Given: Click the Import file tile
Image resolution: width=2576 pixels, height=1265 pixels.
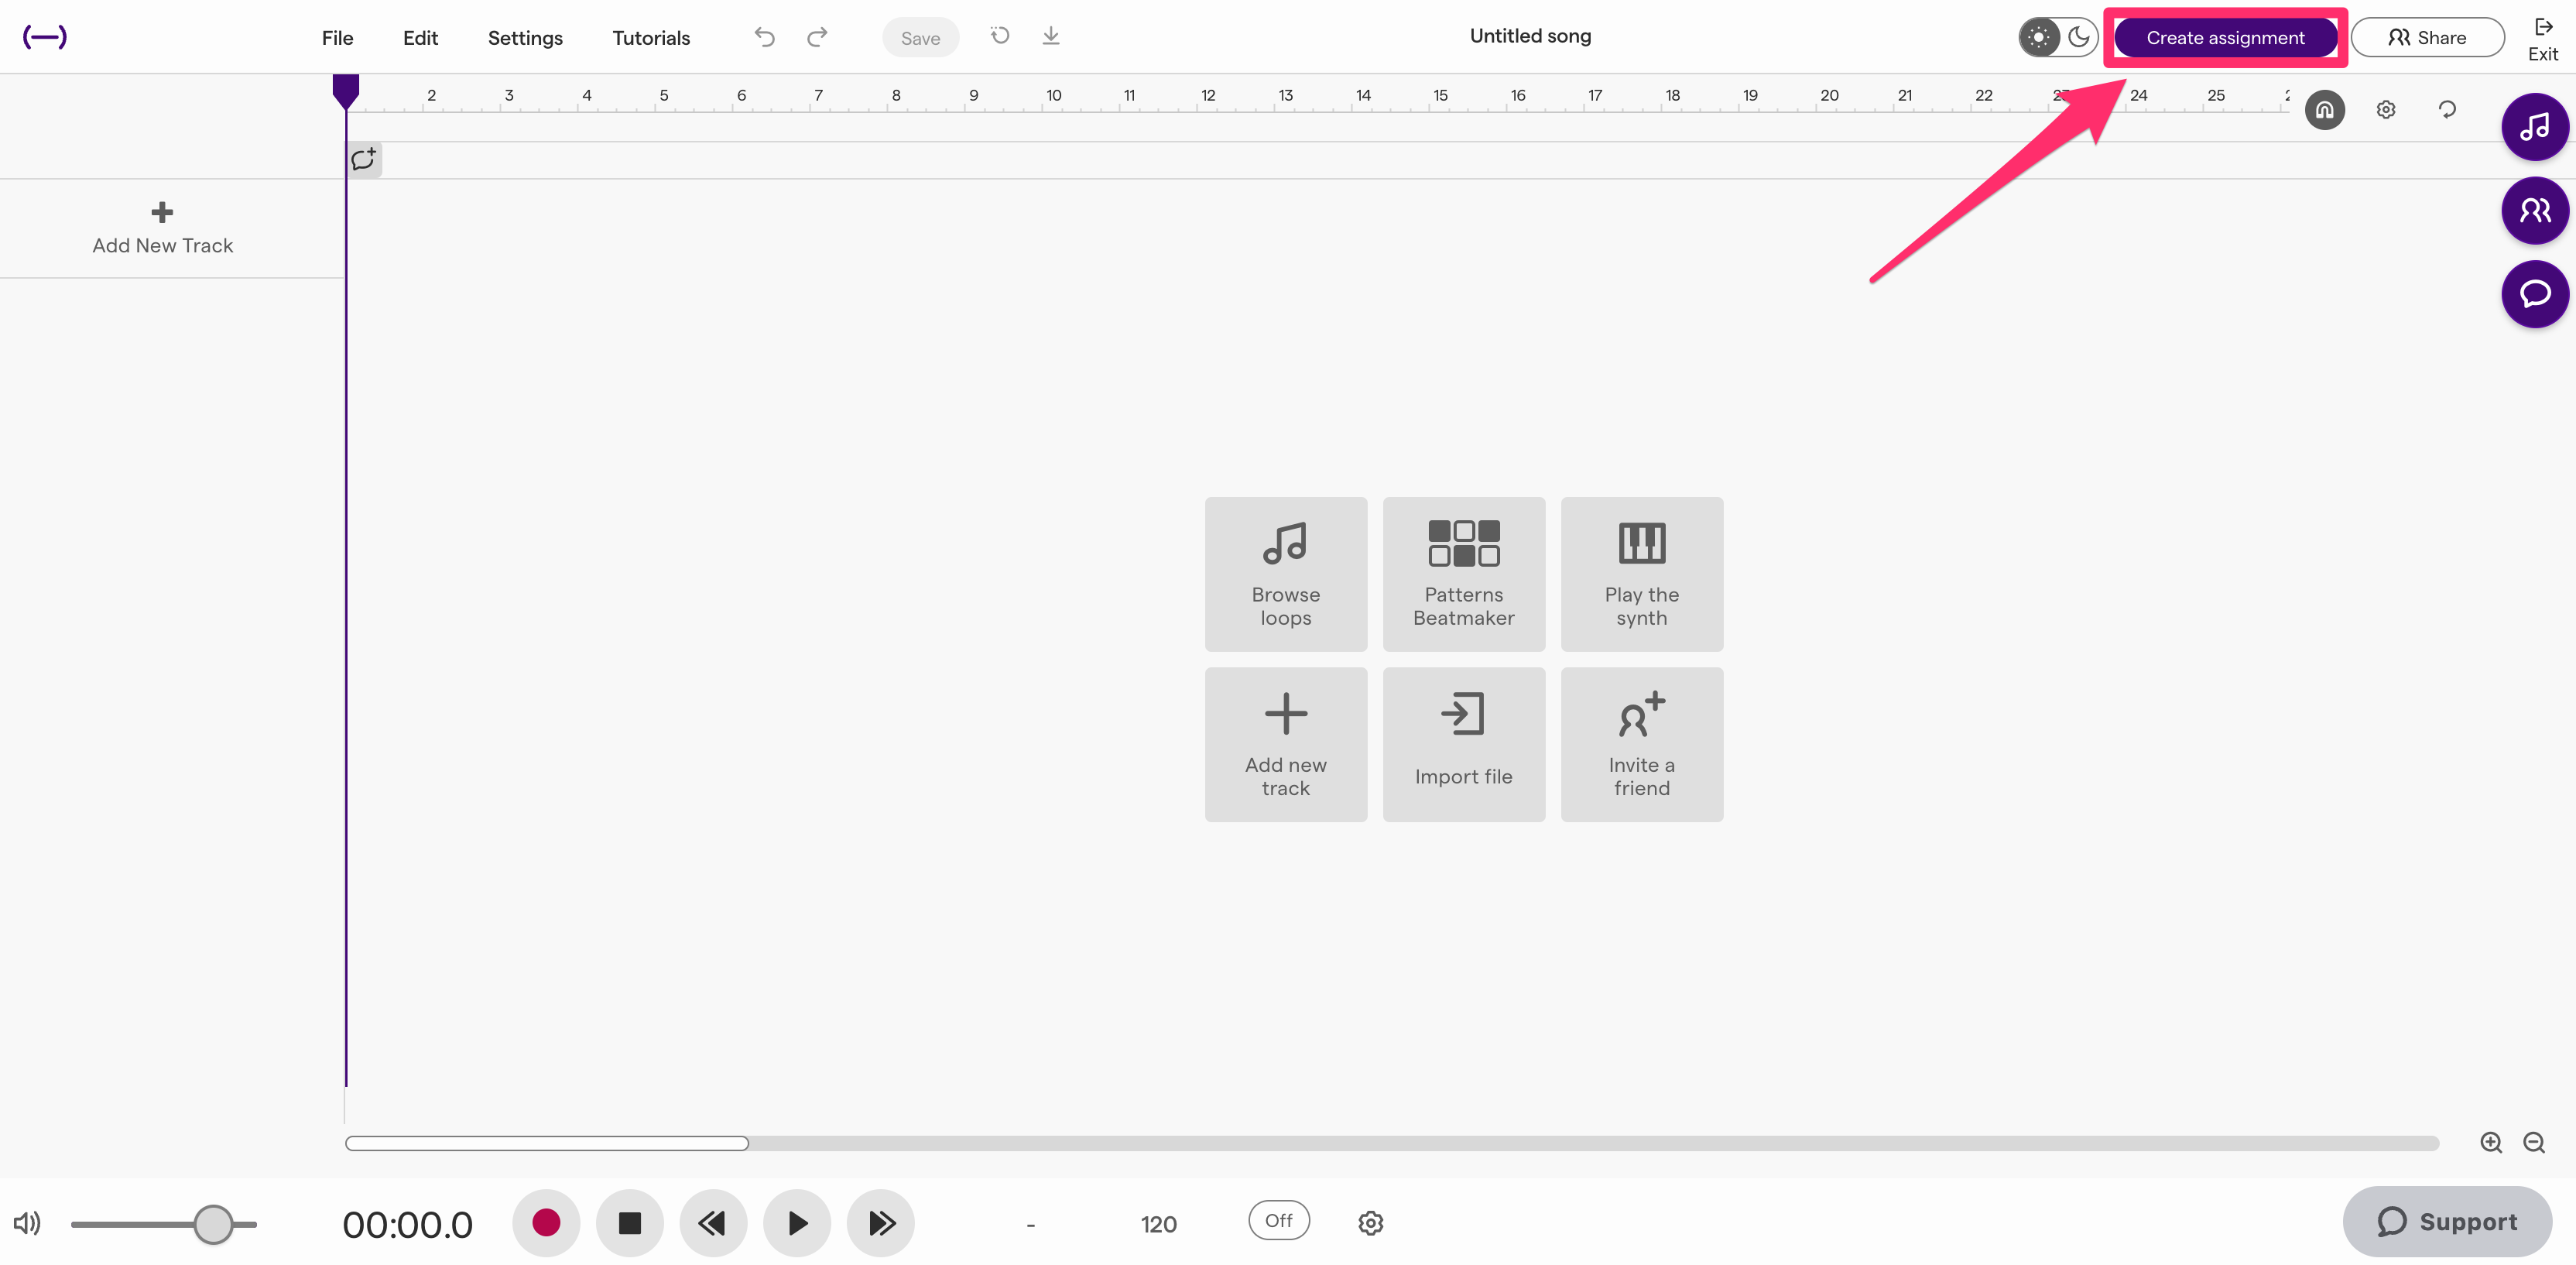Looking at the screenshot, I should [1463, 744].
